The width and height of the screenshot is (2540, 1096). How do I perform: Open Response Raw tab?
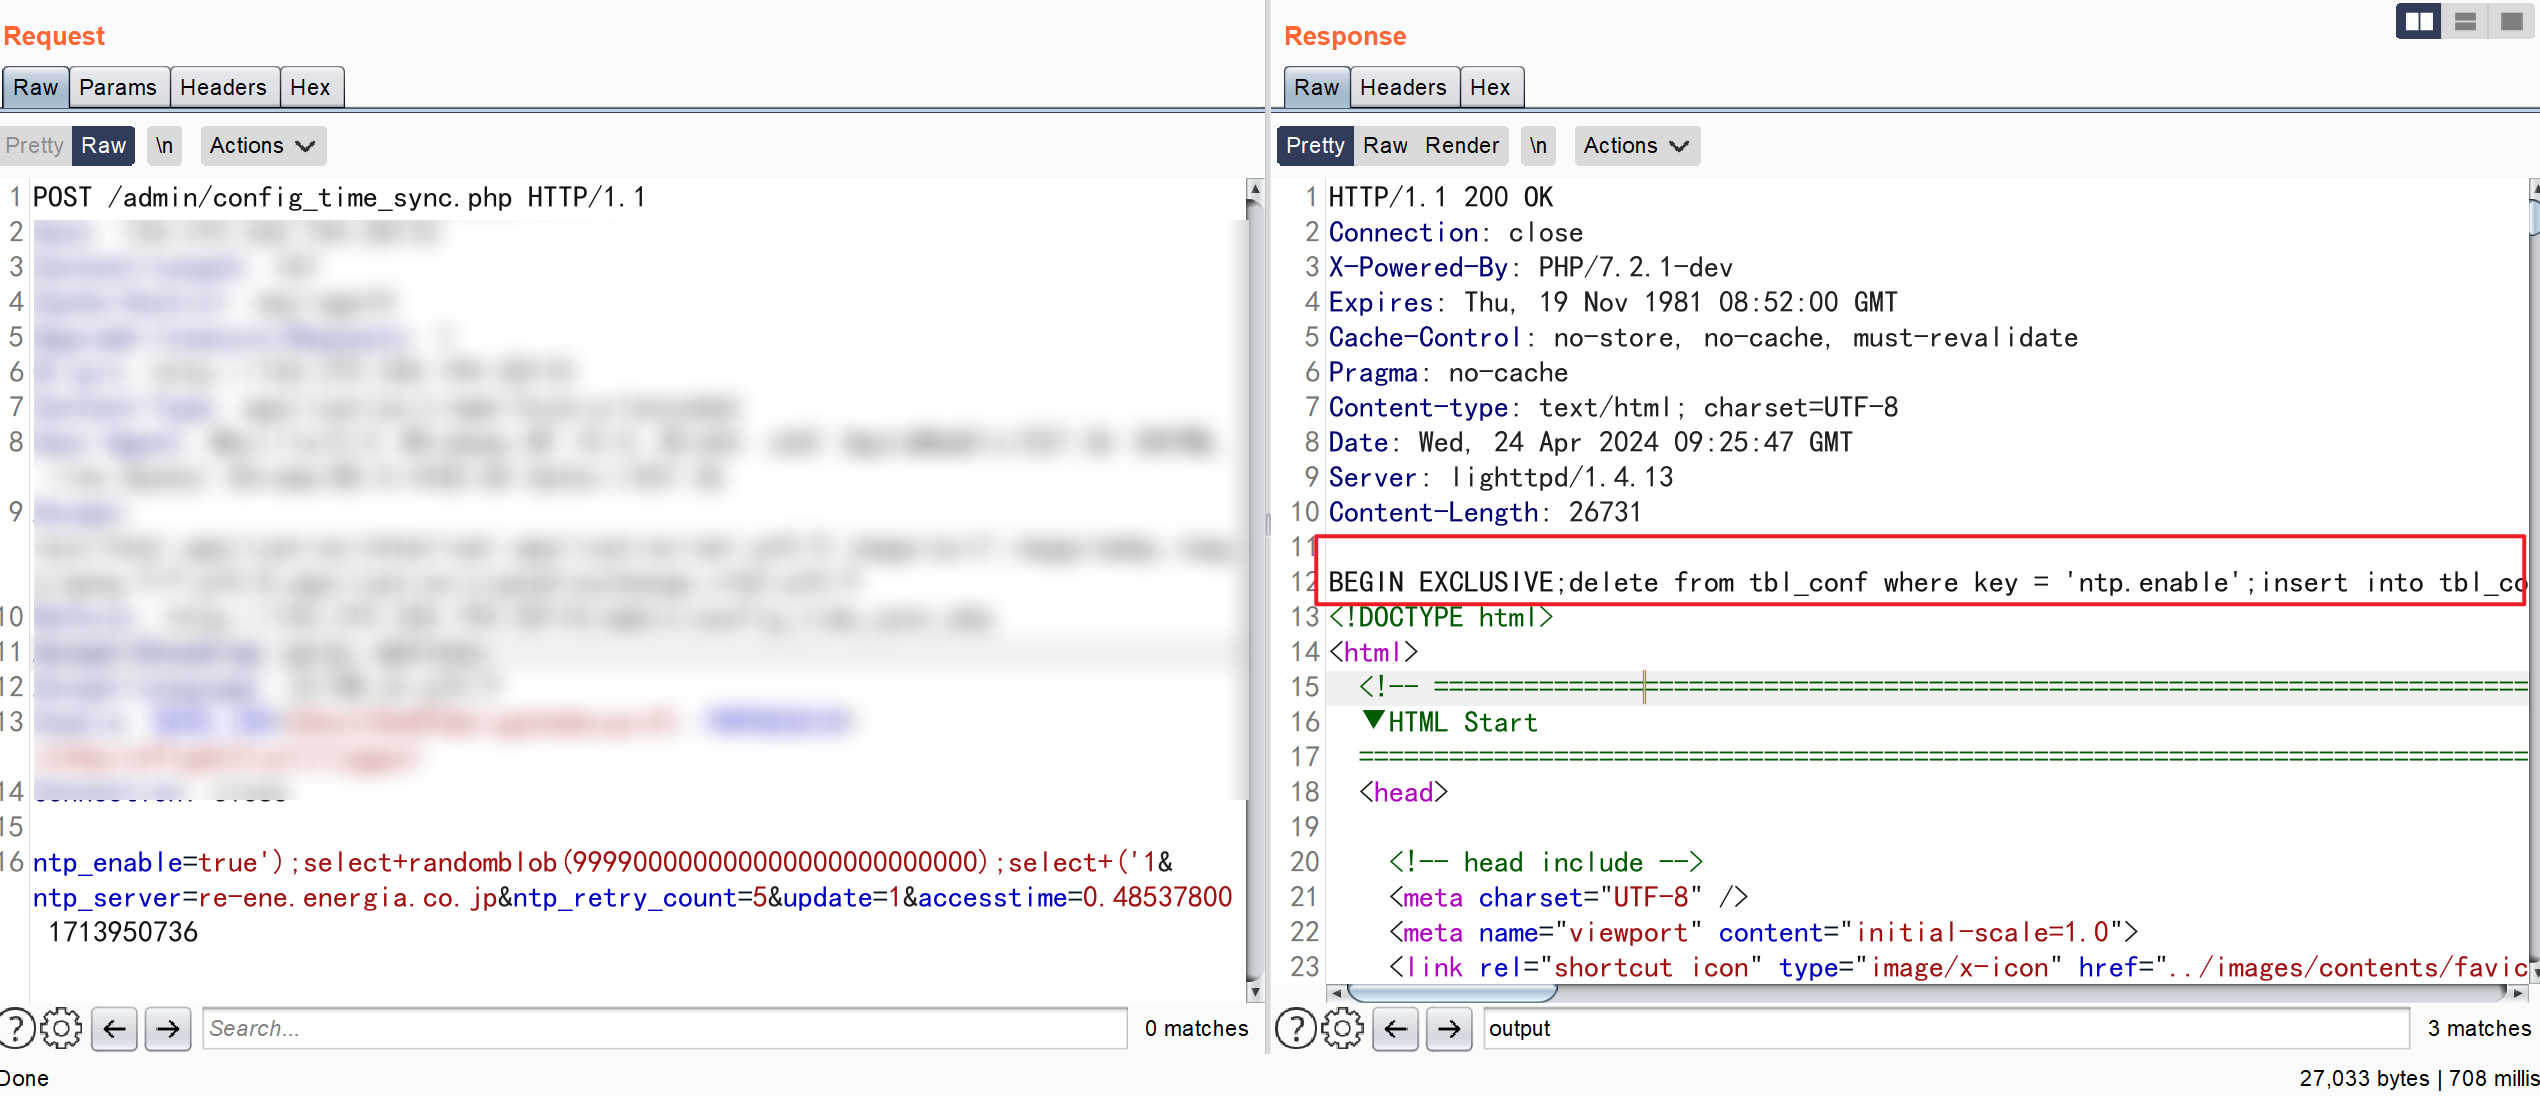point(1316,87)
